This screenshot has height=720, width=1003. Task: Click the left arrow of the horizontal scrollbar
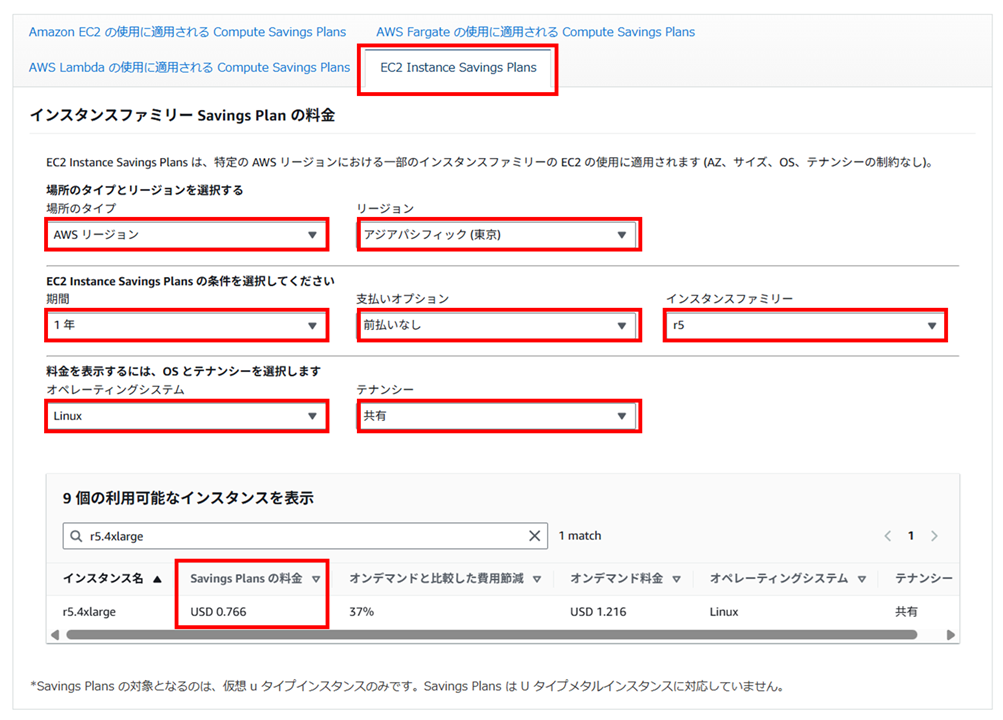(x=55, y=635)
